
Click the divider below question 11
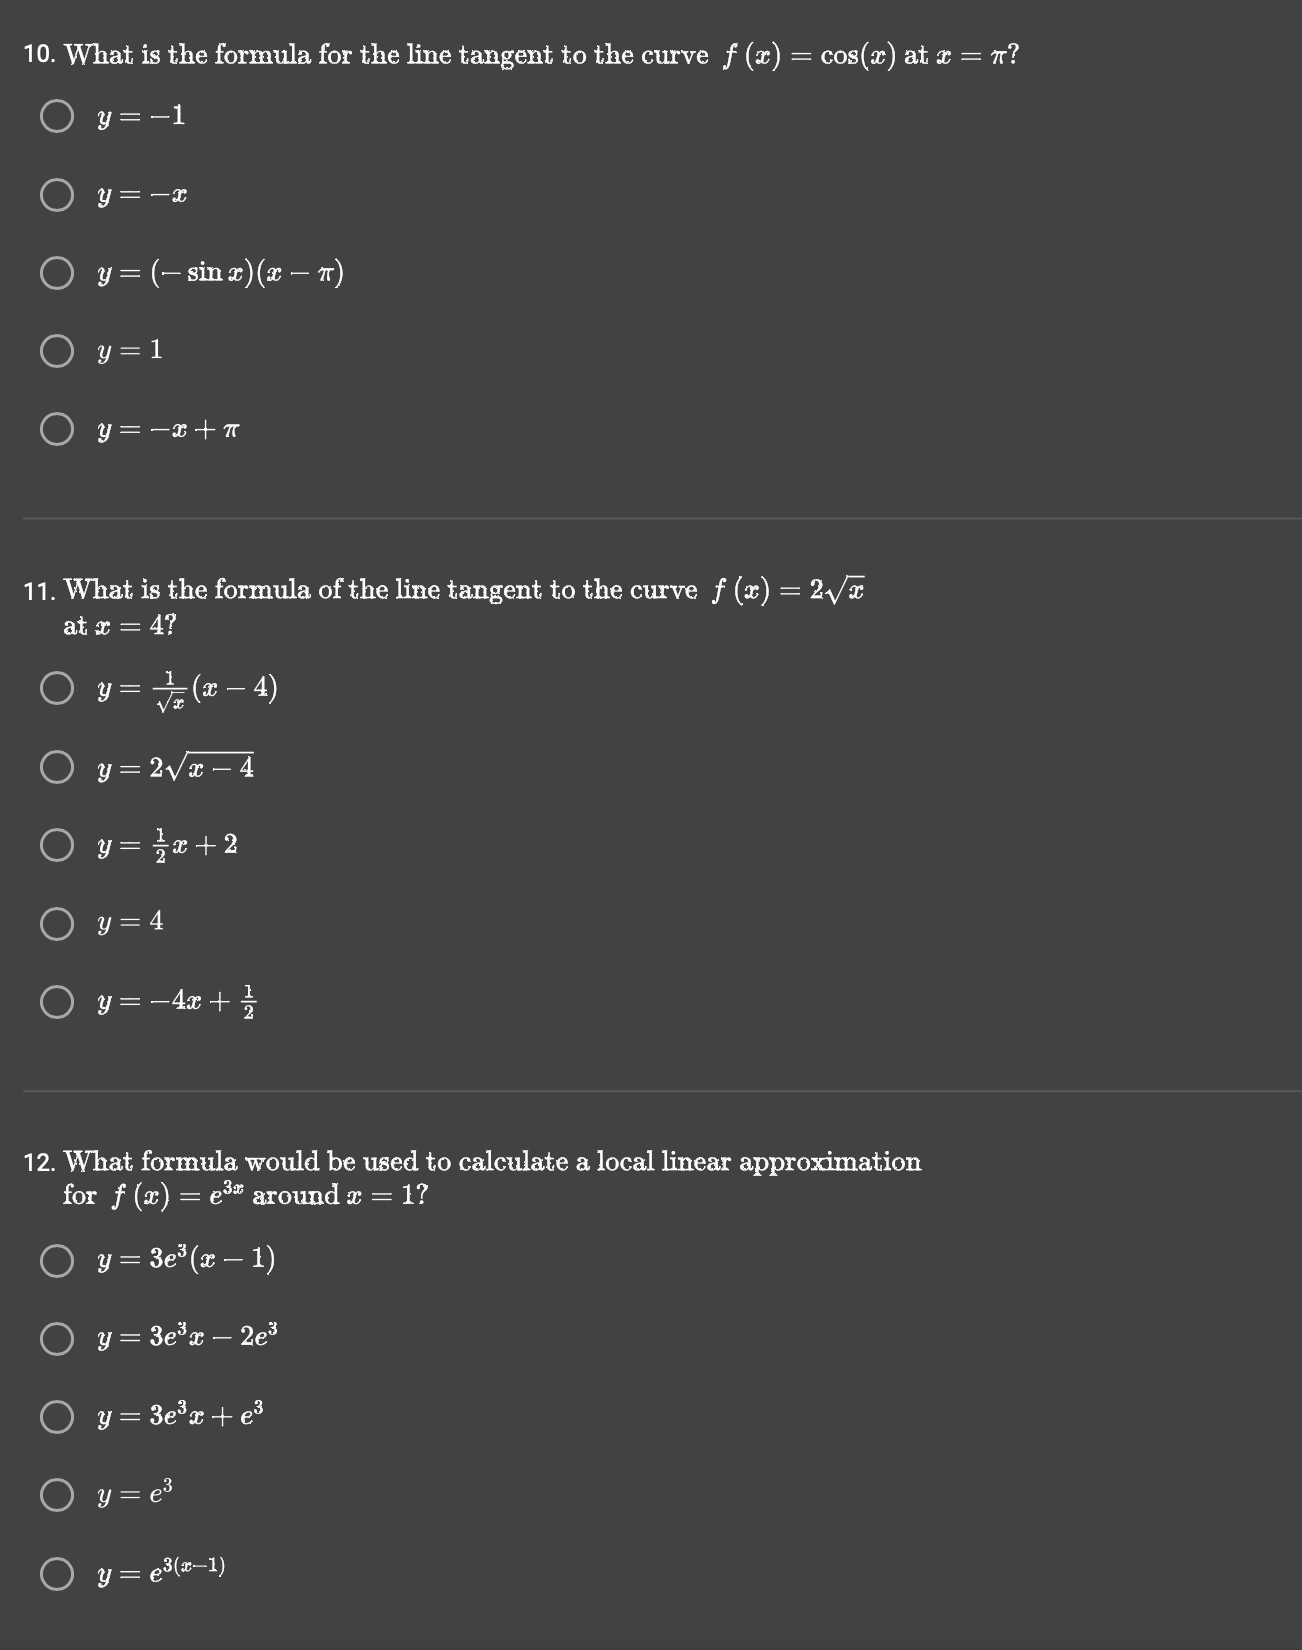tap(651, 1091)
